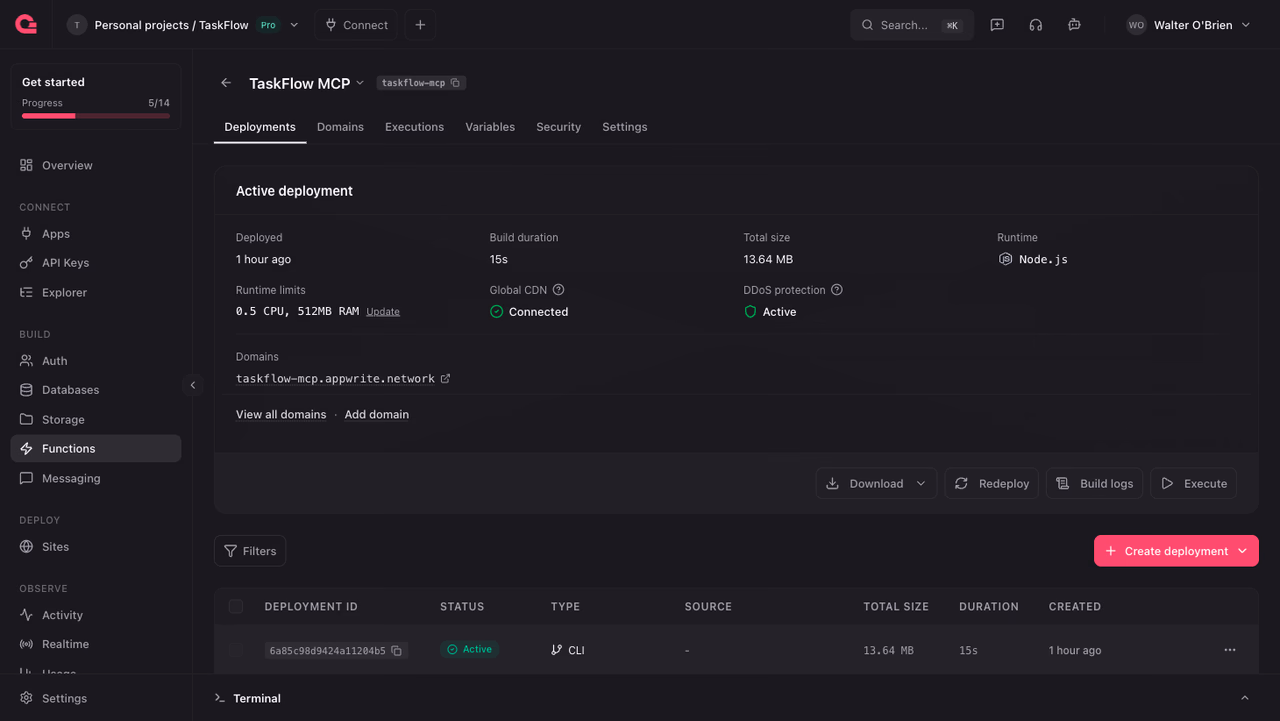Click the DEPLOYMENT ID column header
This screenshot has height=721, width=1280.
click(x=311, y=607)
